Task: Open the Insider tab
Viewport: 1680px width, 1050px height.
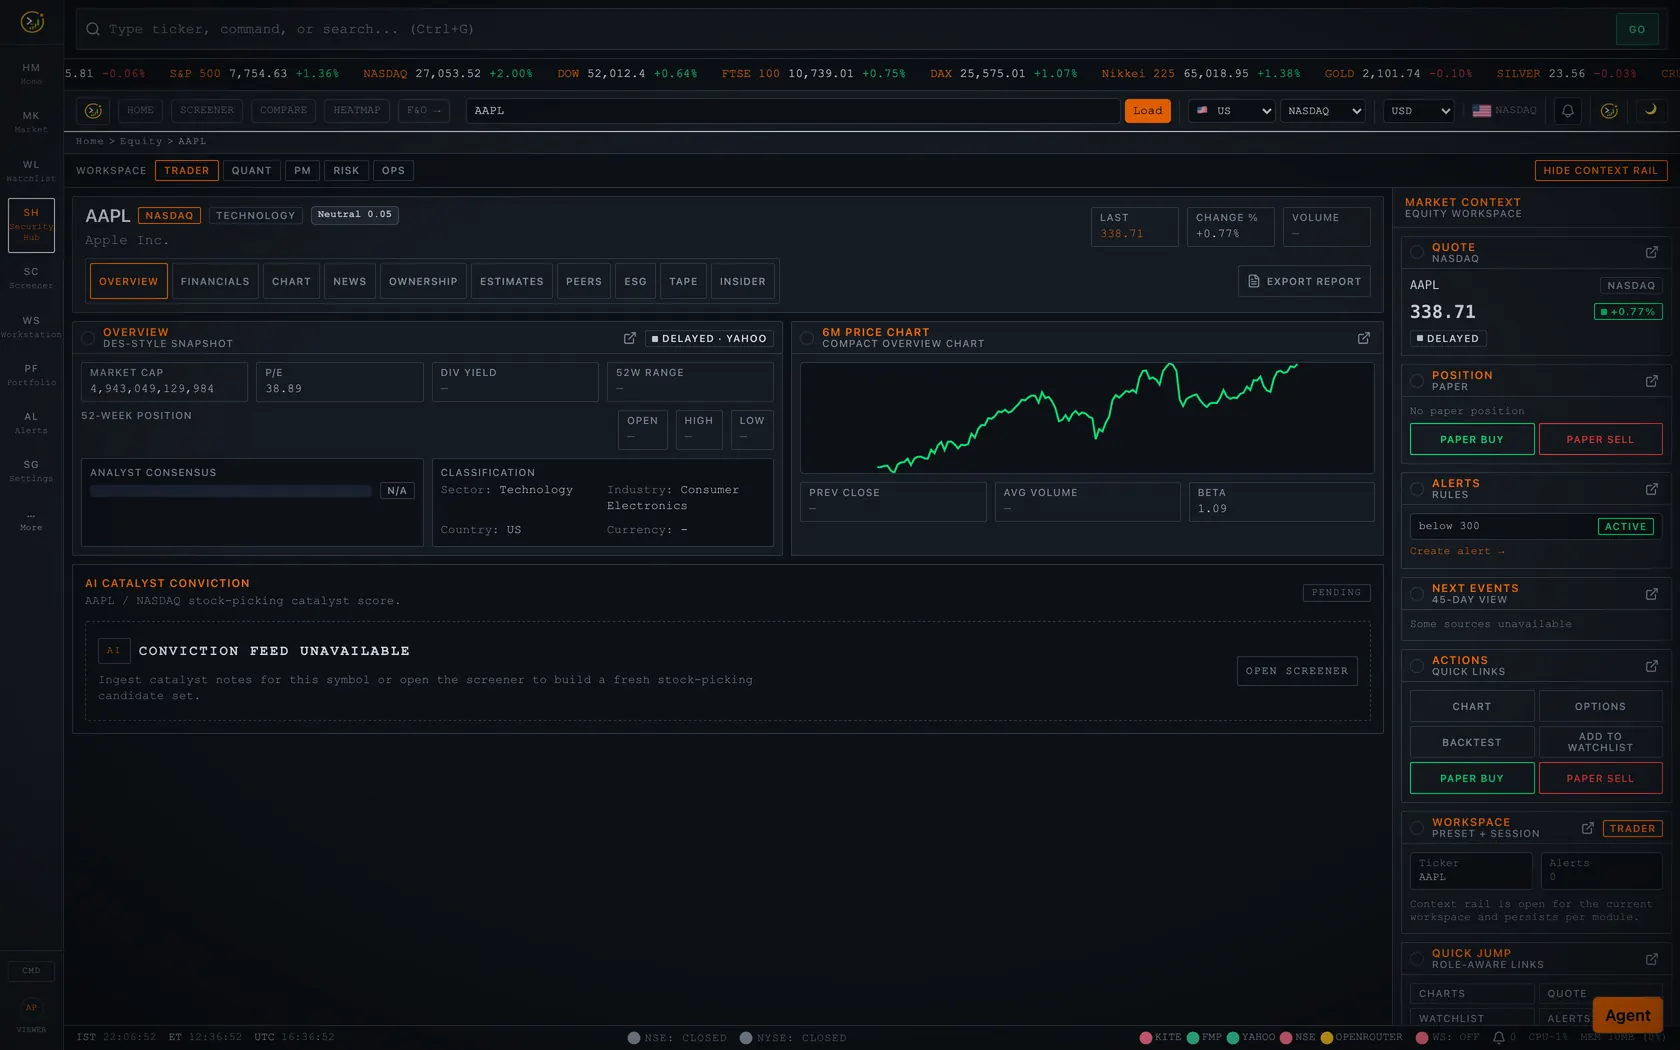Action: 743,282
